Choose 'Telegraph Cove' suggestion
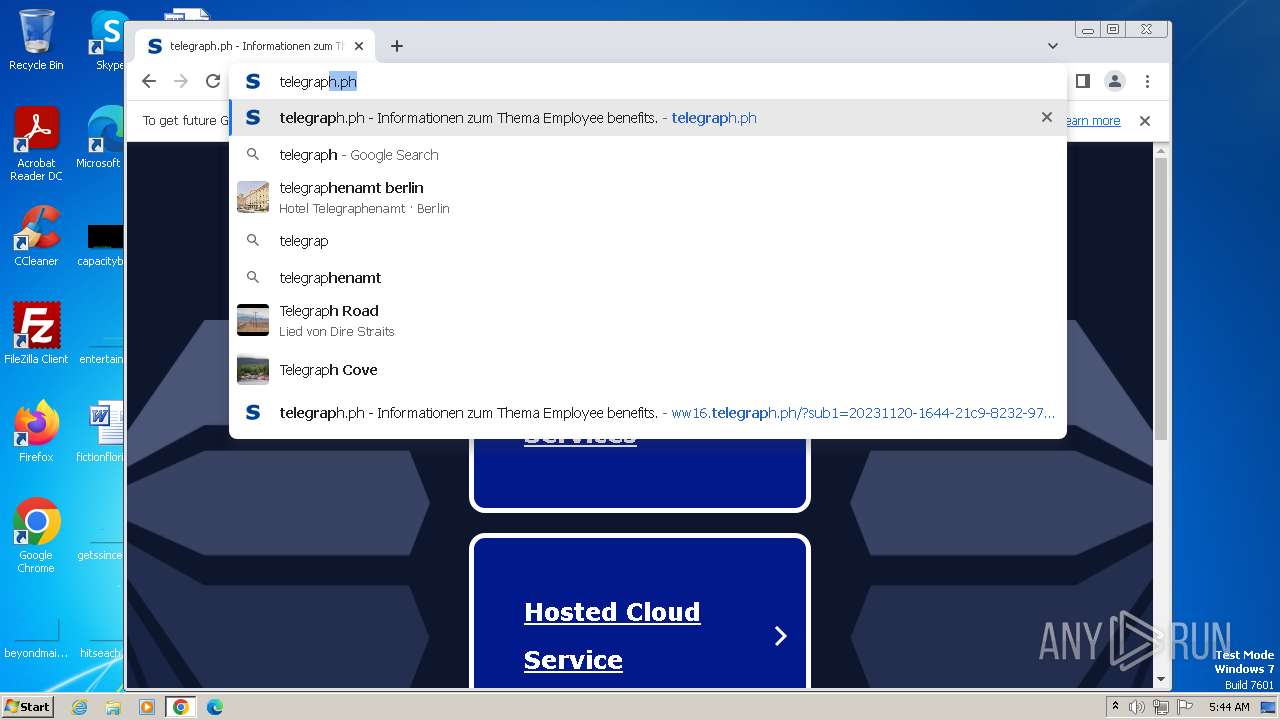 (x=648, y=370)
